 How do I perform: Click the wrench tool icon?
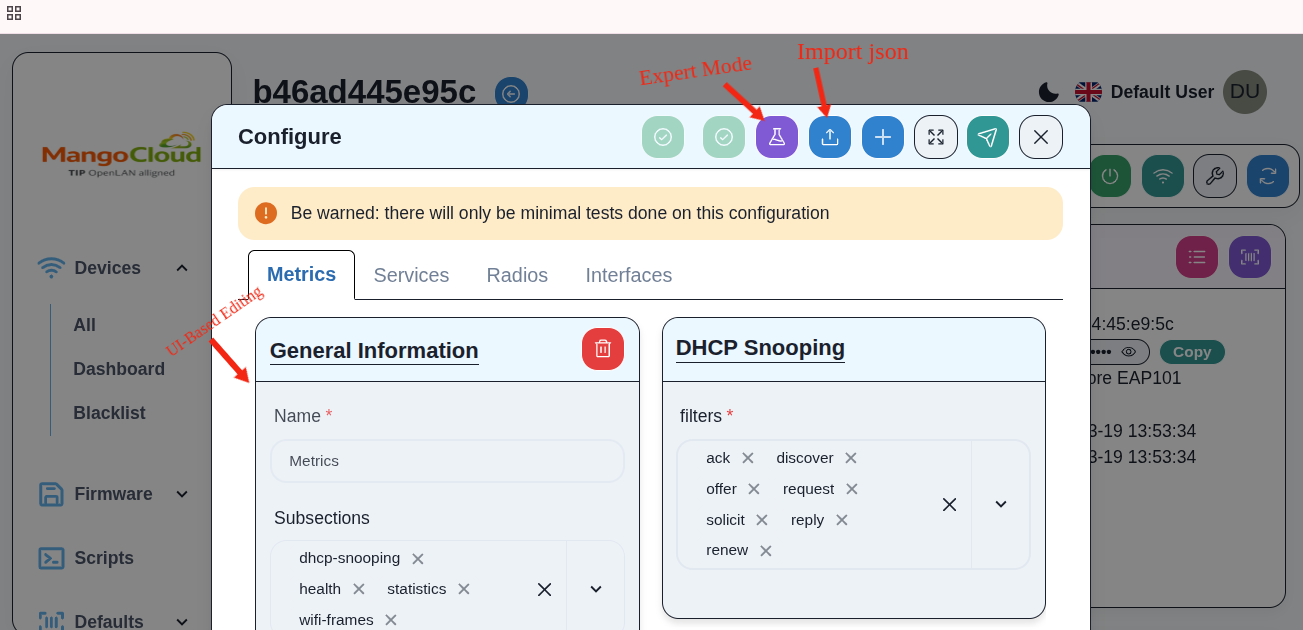tap(1214, 176)
